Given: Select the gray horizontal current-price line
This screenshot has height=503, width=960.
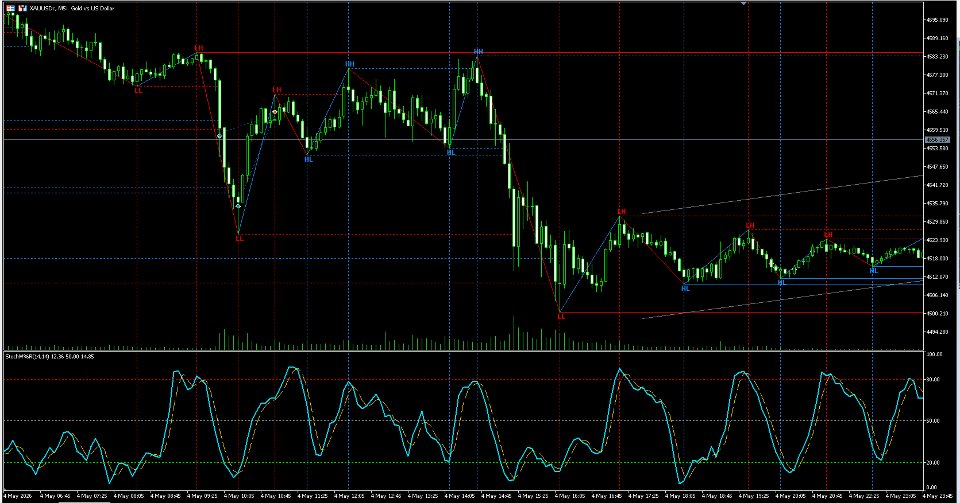Looking at the screenshot, I should point(463,140).
